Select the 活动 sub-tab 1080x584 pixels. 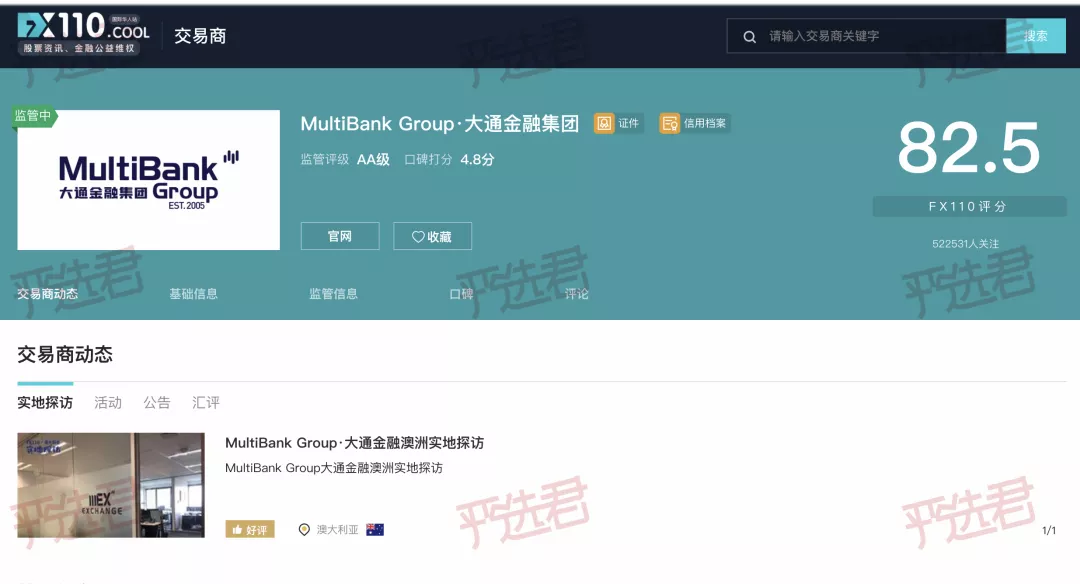coord(108,403)
